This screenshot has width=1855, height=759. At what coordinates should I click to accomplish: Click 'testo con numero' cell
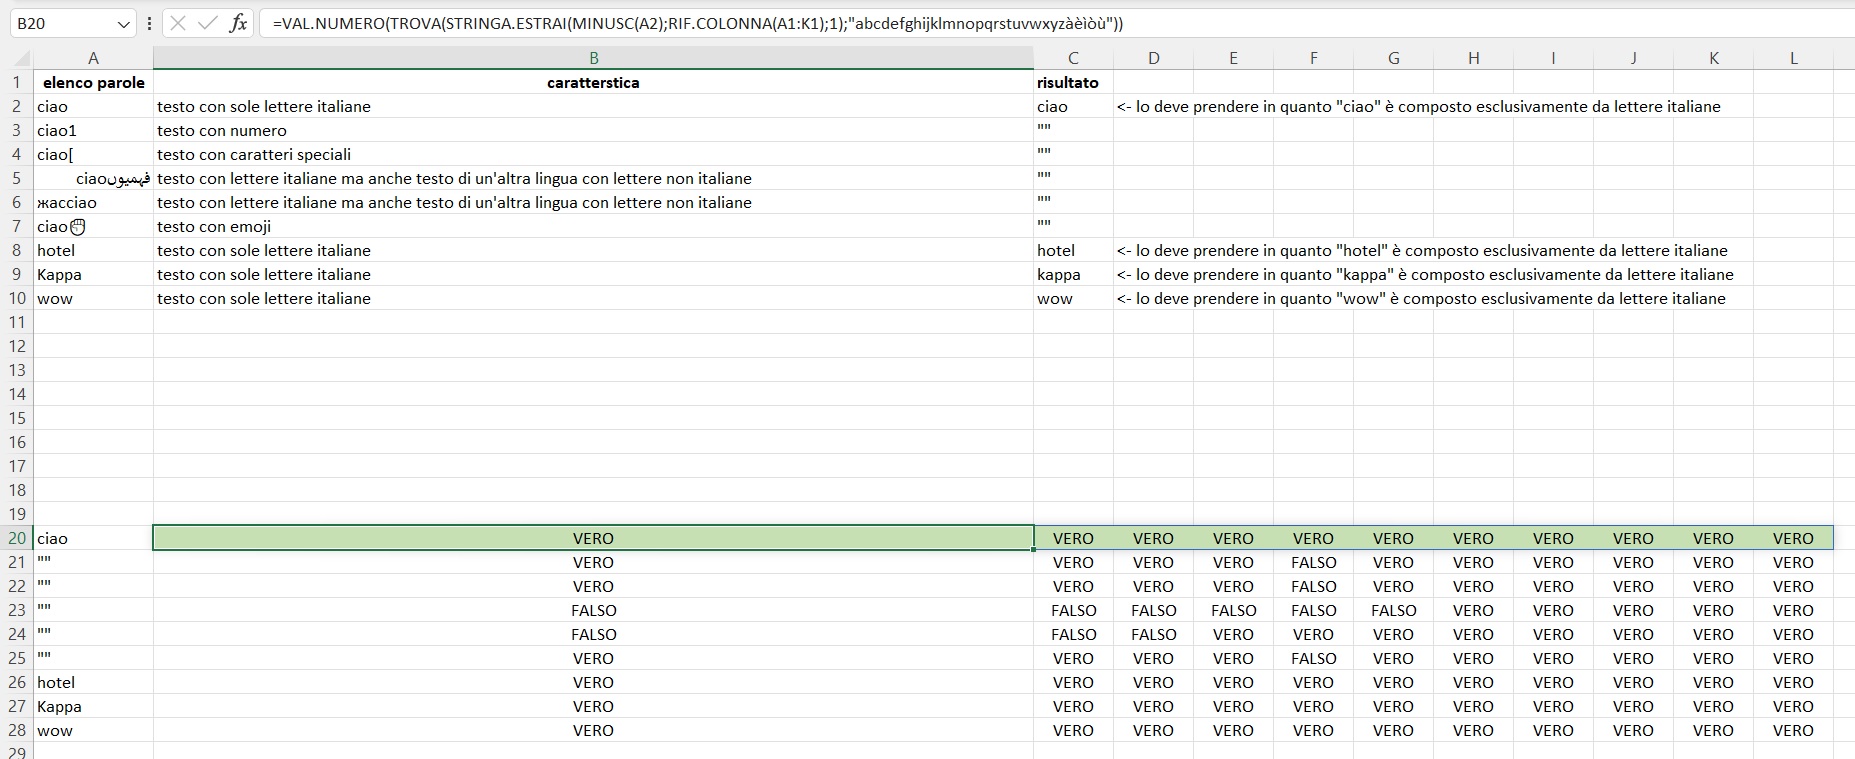(593, 130)
